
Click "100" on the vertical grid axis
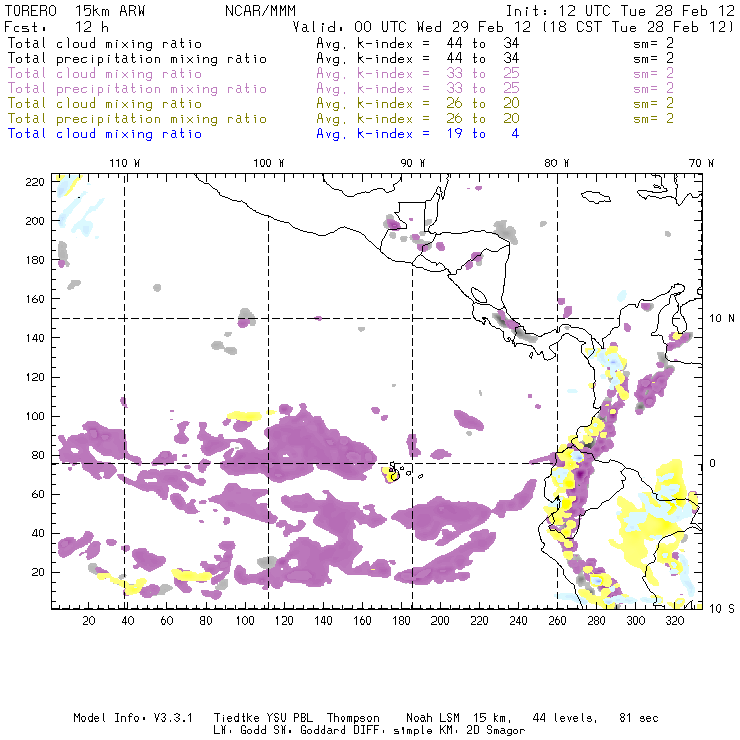35,416
